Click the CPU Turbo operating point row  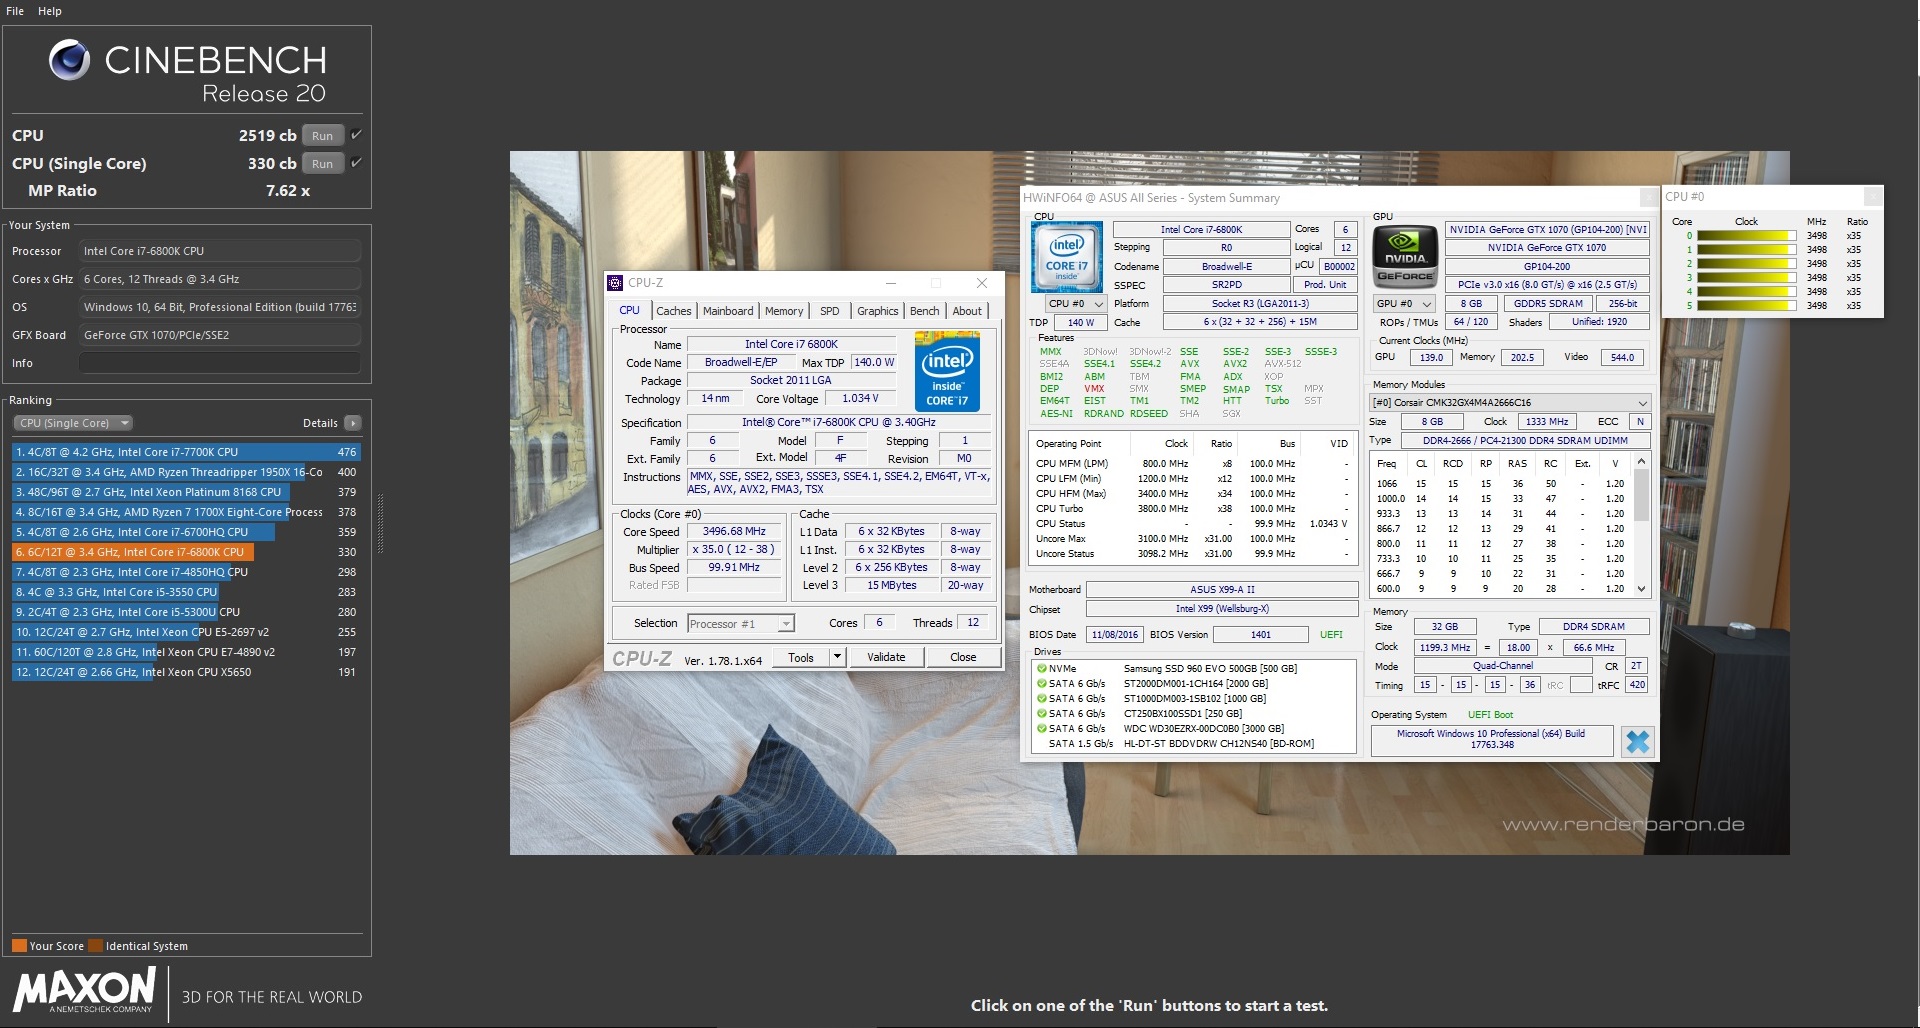click(x=1192, y=509)
